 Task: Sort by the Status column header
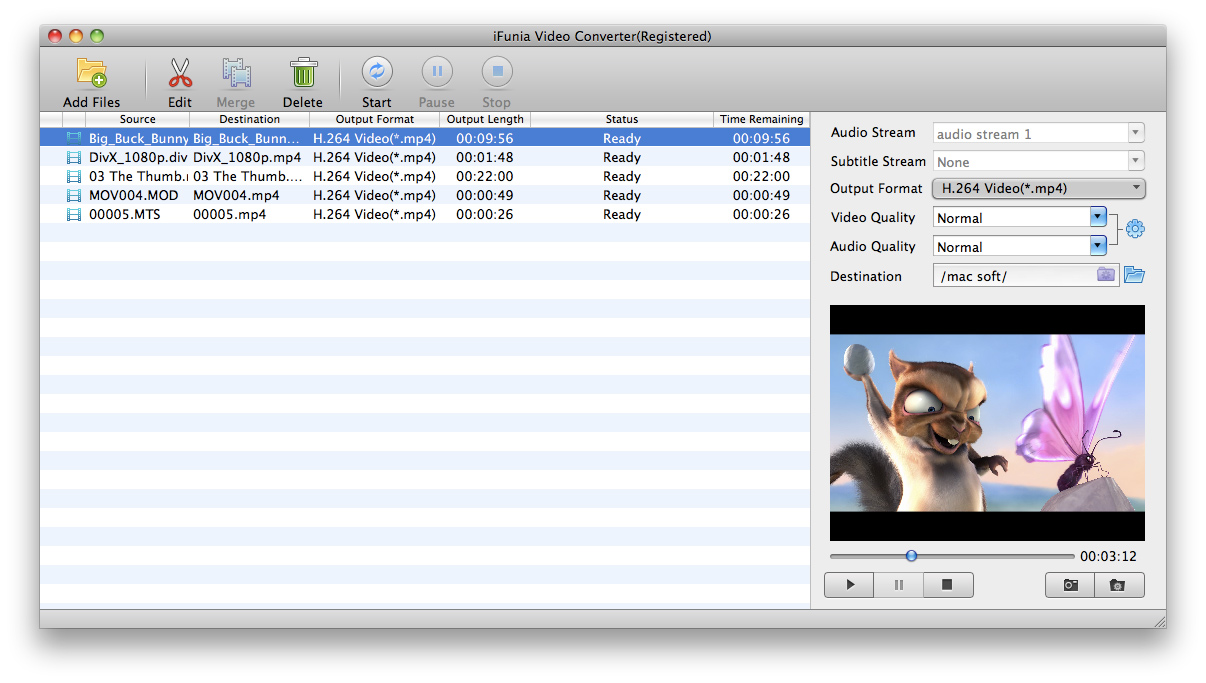tap(621, 119)
